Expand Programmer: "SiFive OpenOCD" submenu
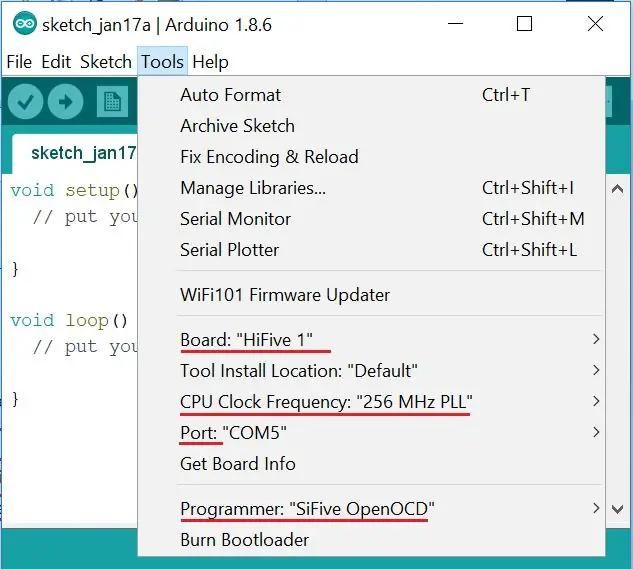This screenshot has height=569, width=633. (371, 509)
